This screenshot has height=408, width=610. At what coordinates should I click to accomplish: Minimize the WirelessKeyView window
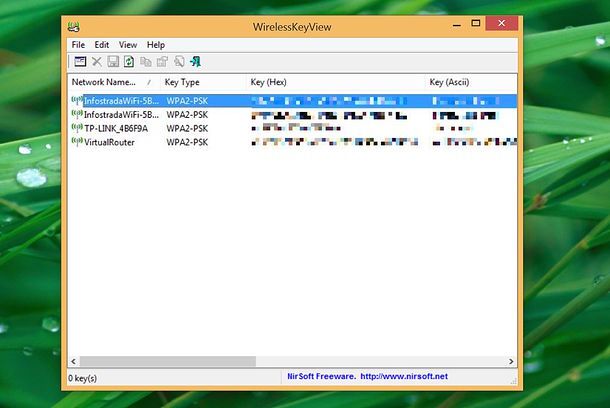click(x=457, y=25)
